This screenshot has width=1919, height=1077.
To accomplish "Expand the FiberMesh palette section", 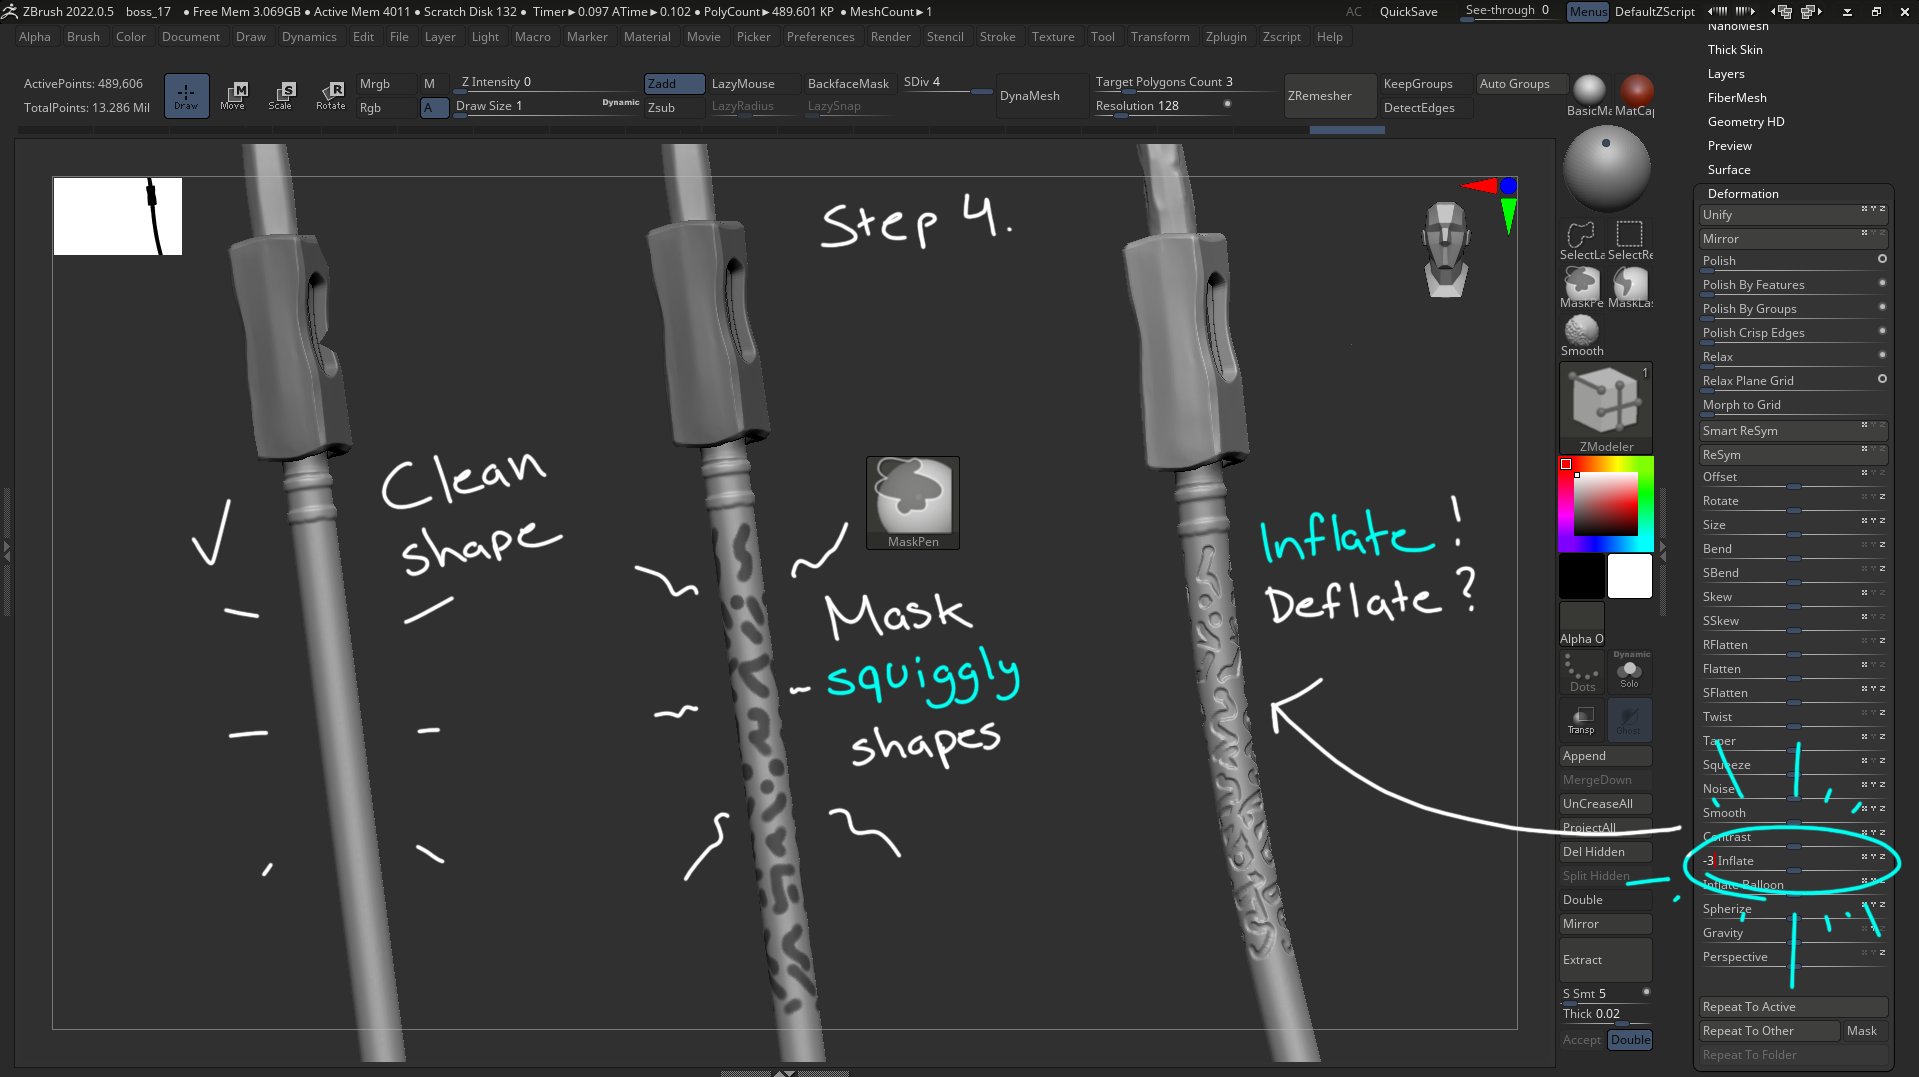I will (x=1736, y=98).
